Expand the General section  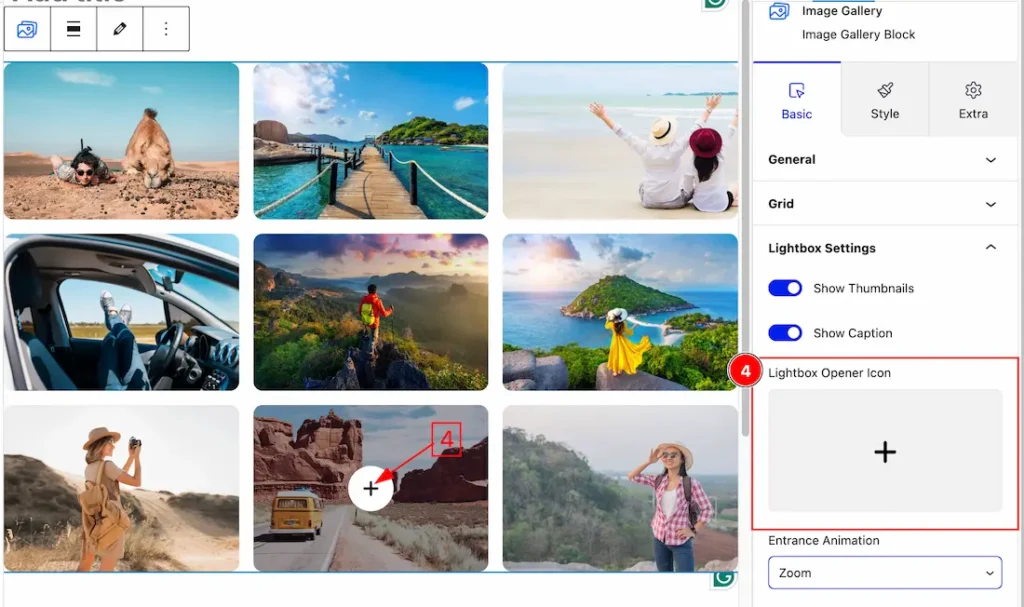click(x=885, y=159)
